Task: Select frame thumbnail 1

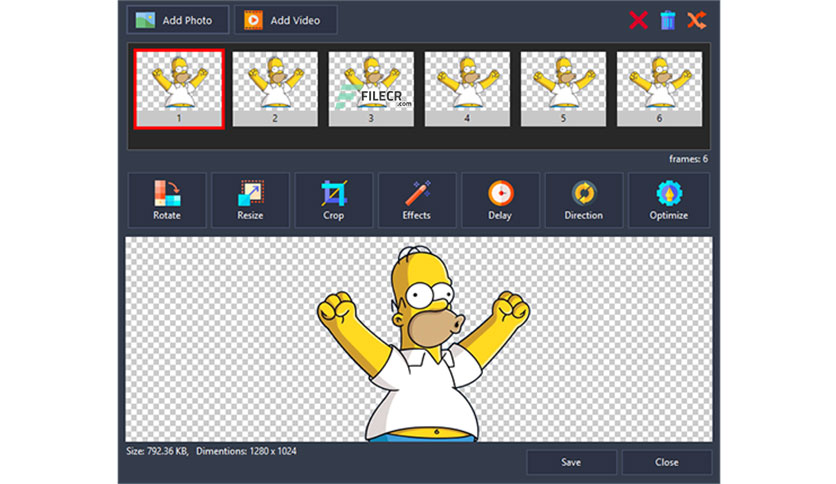Action: 179,89
